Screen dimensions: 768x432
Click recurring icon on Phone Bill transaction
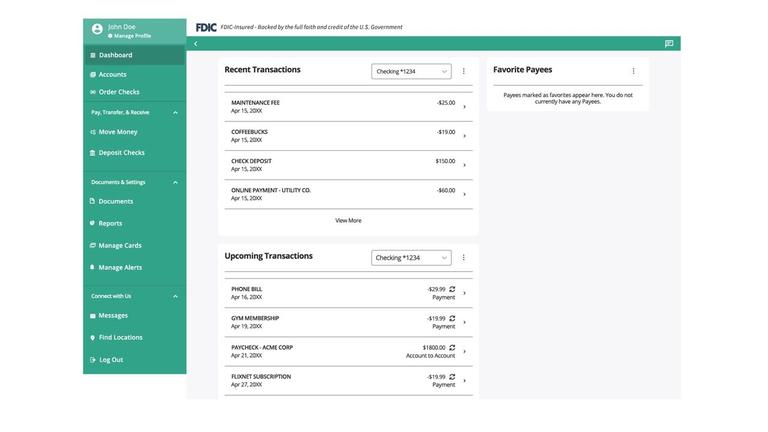coord(452,289)
